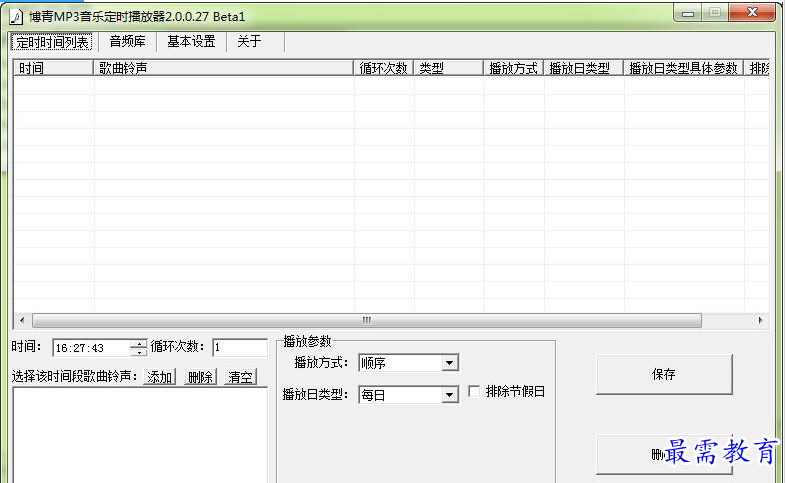Open the 关于 tab

[x=249, y=42]
